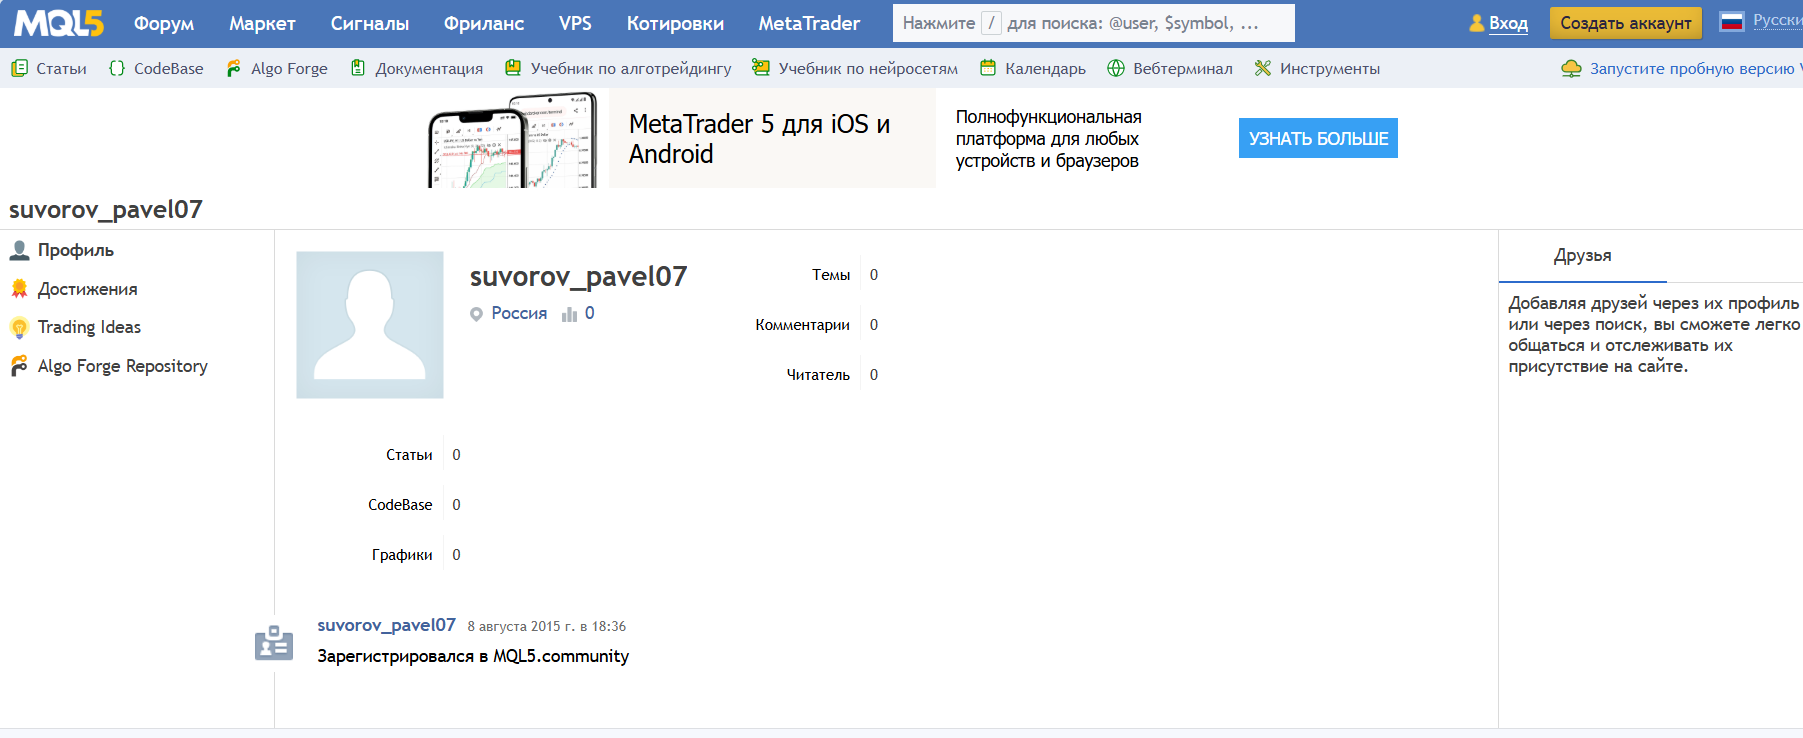This screenshot has height=738, width=1803.
Task: Open Котировки in the top navigation
Action: [675, 23]
